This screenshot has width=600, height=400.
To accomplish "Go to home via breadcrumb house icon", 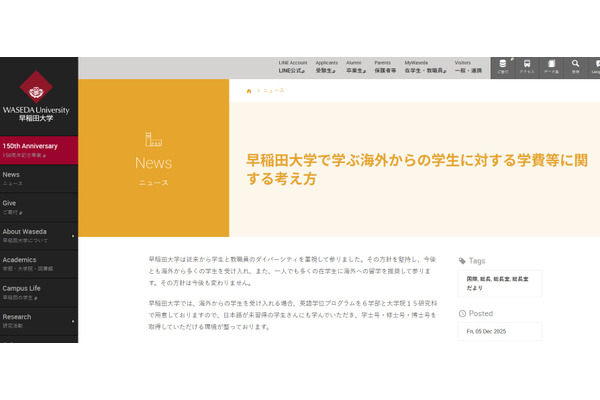I will click(249, 91).
